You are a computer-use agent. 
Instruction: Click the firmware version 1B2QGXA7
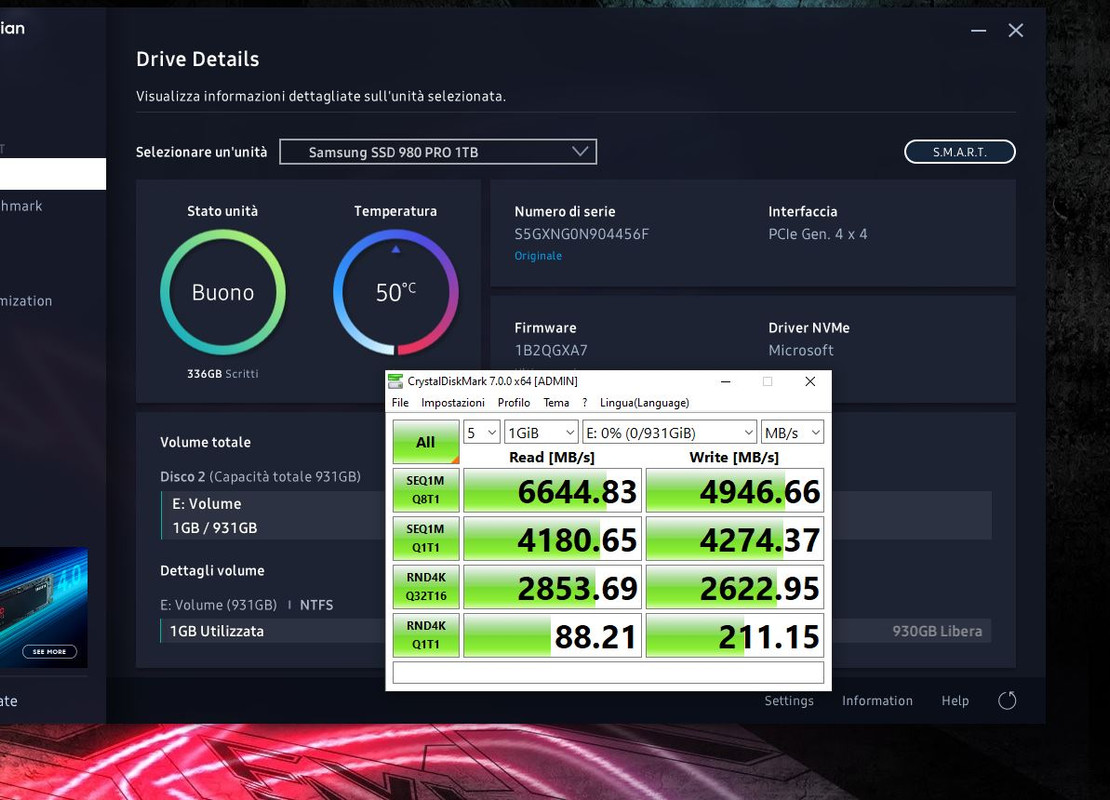[x=551, y=350]
